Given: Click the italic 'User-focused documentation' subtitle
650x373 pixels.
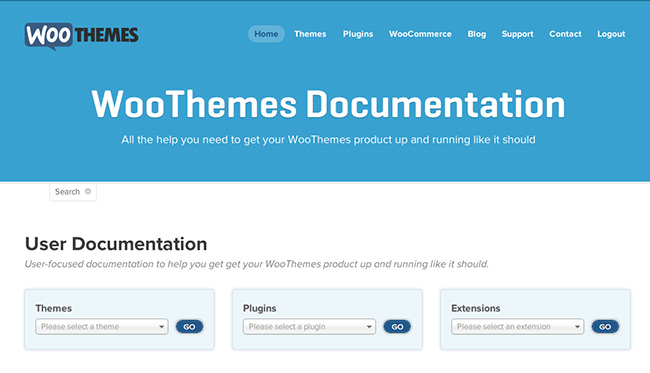Looking at the screenshot, I should 257,264.
